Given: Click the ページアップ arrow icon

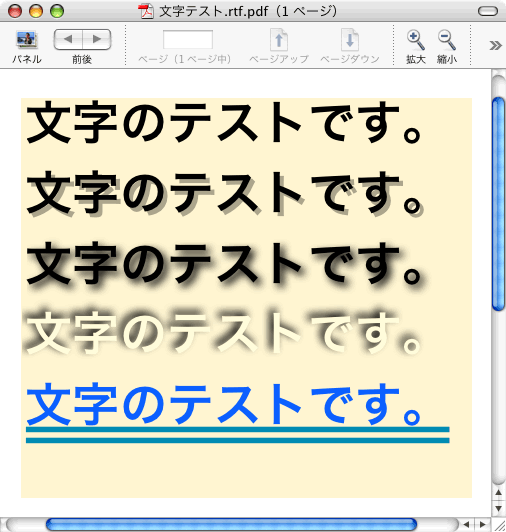Looking at the screenshot, I should pos(279,40).
